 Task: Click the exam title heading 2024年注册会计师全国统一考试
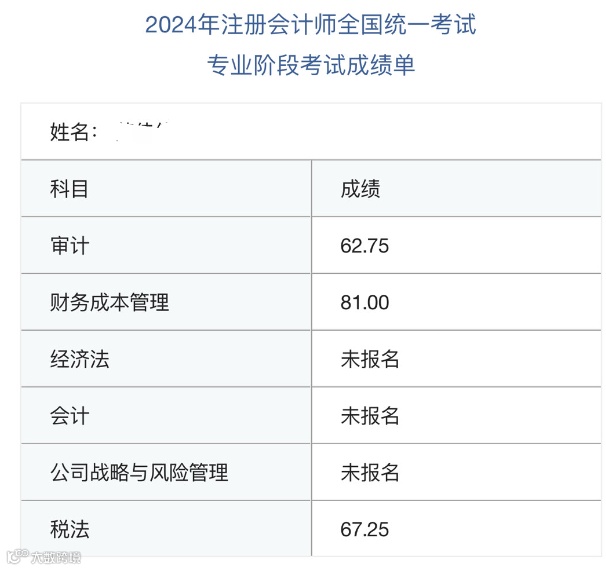311,25
